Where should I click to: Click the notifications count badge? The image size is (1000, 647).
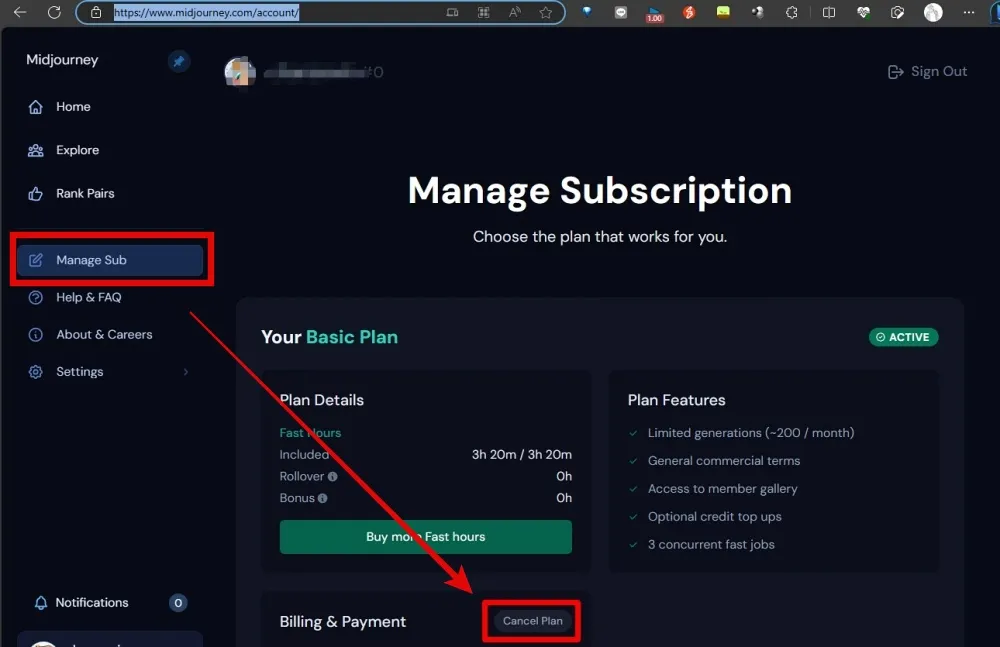point(178,603)
